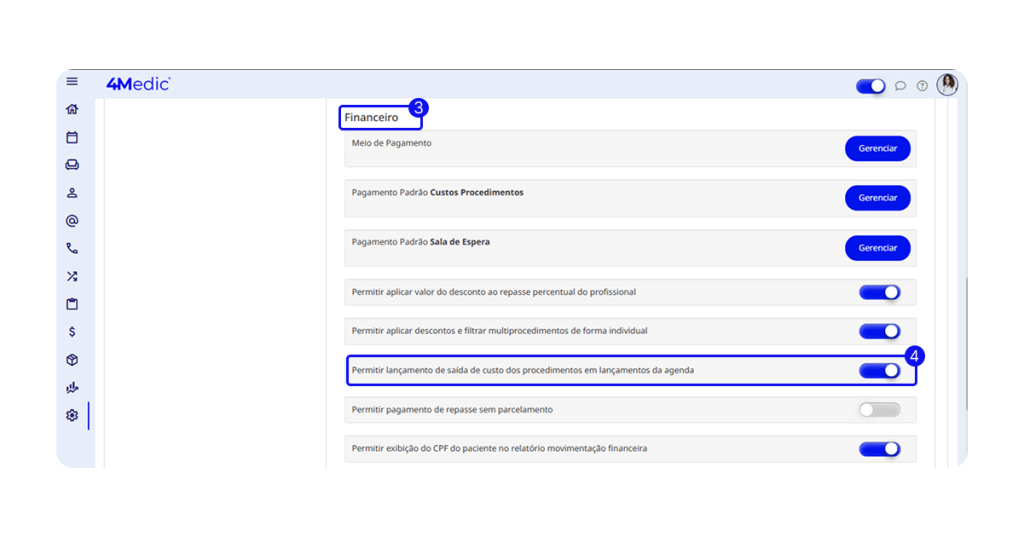Disable 'lançamento de saída de custo' toggle
Viewport: 1024px width, 537px height.
[879, 371]
